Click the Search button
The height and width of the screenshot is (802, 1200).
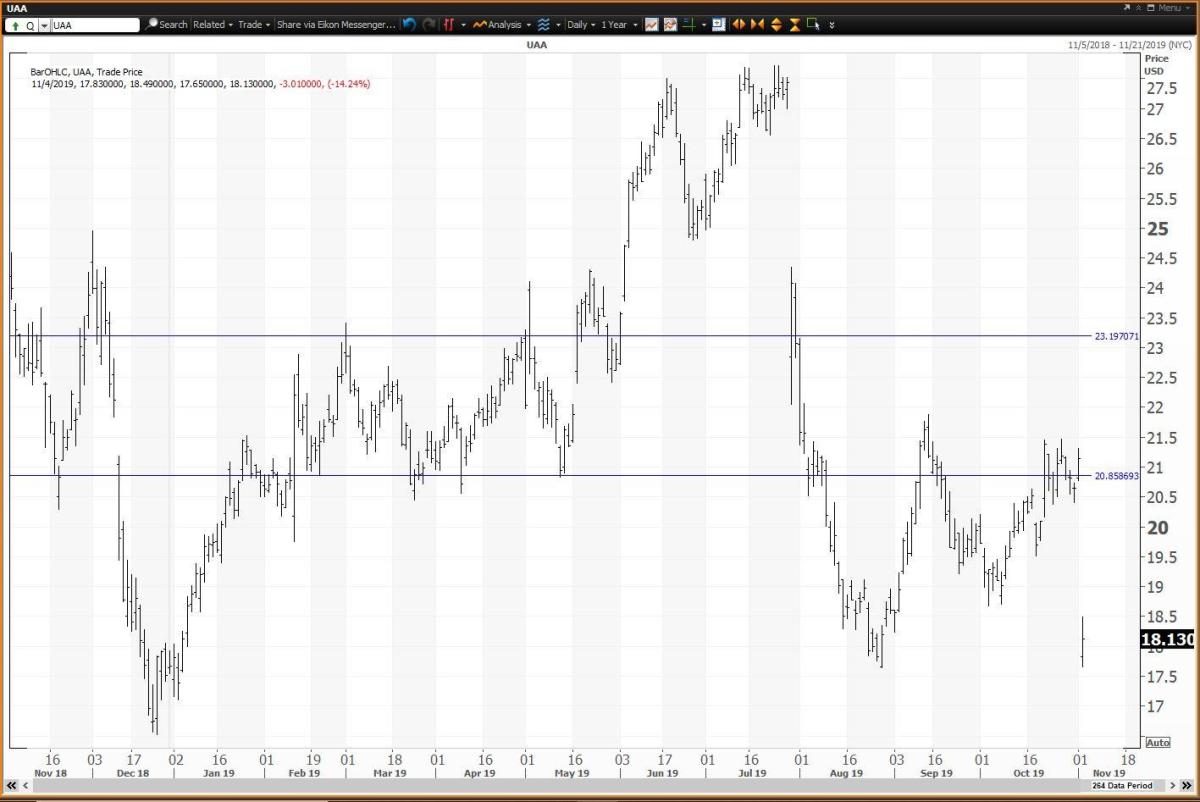coord(166,24)
